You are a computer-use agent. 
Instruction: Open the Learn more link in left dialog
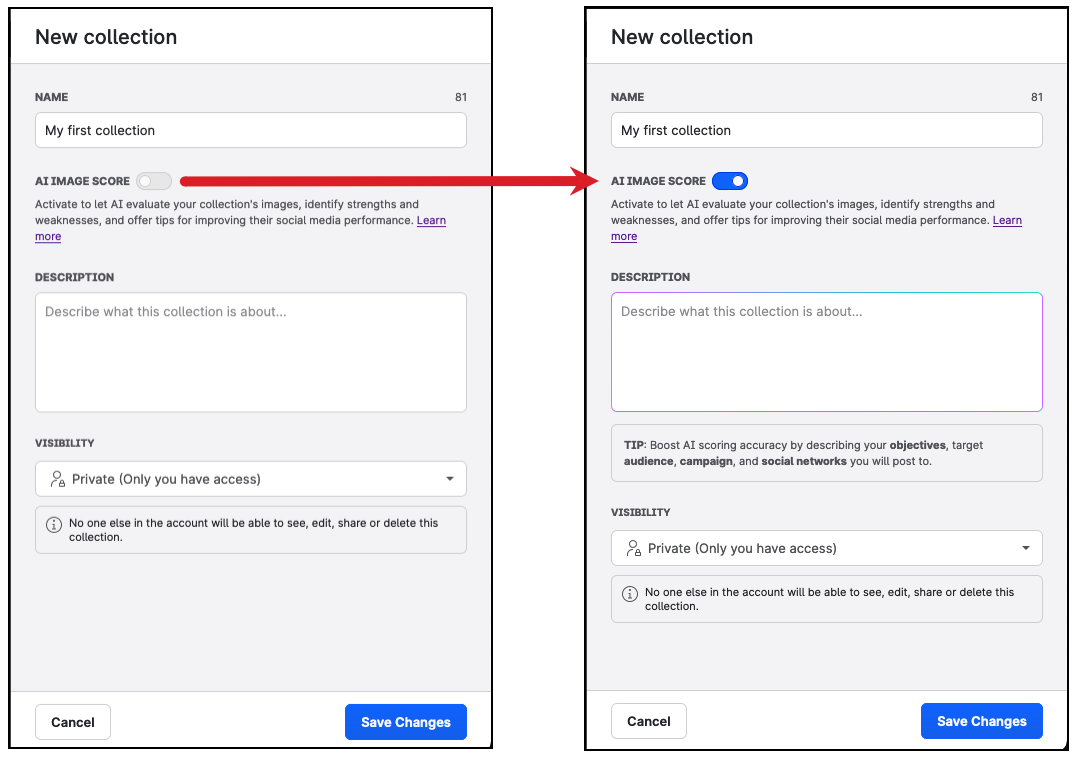point(431,220)
